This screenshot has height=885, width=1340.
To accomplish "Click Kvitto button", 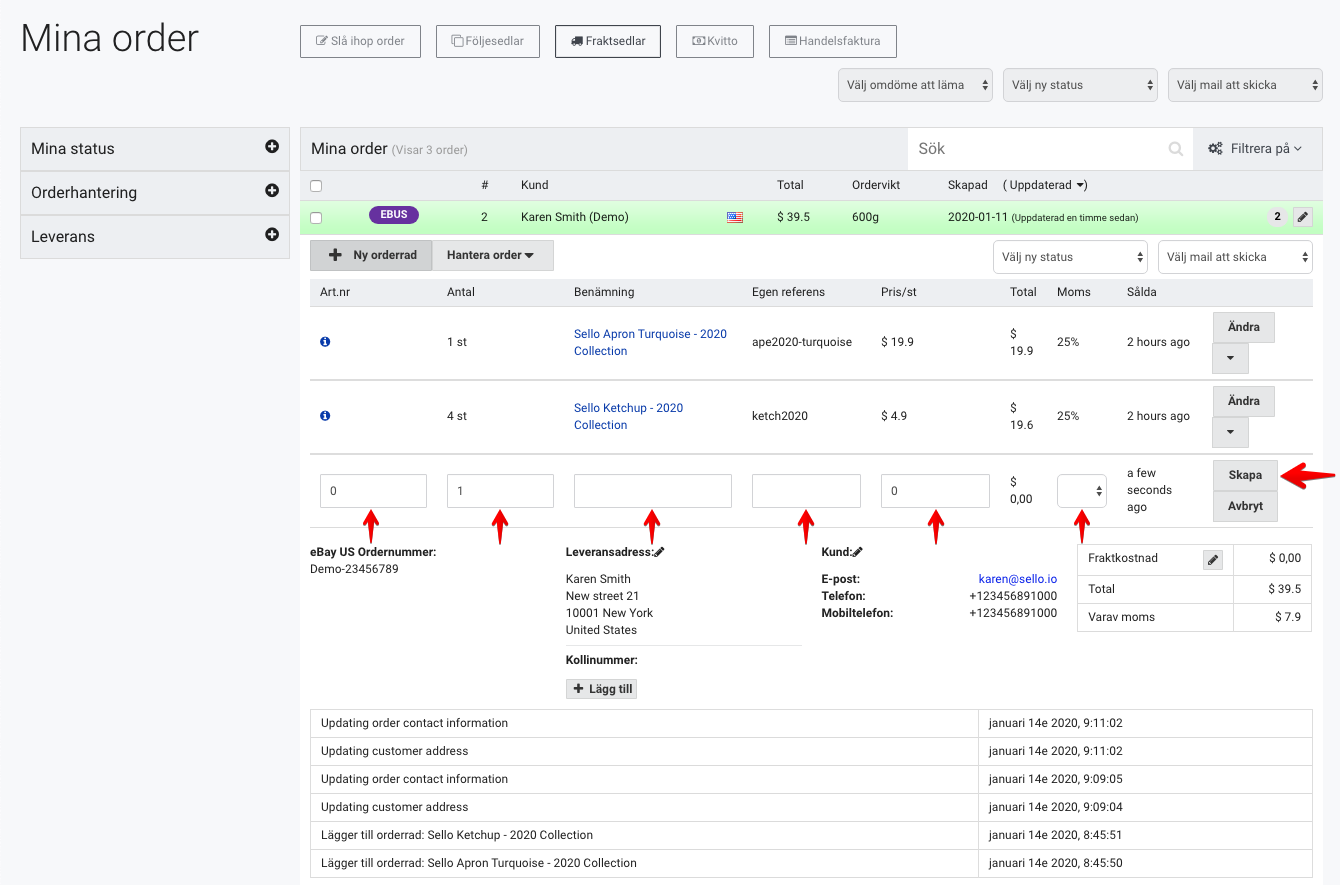I will pos(715,41).
